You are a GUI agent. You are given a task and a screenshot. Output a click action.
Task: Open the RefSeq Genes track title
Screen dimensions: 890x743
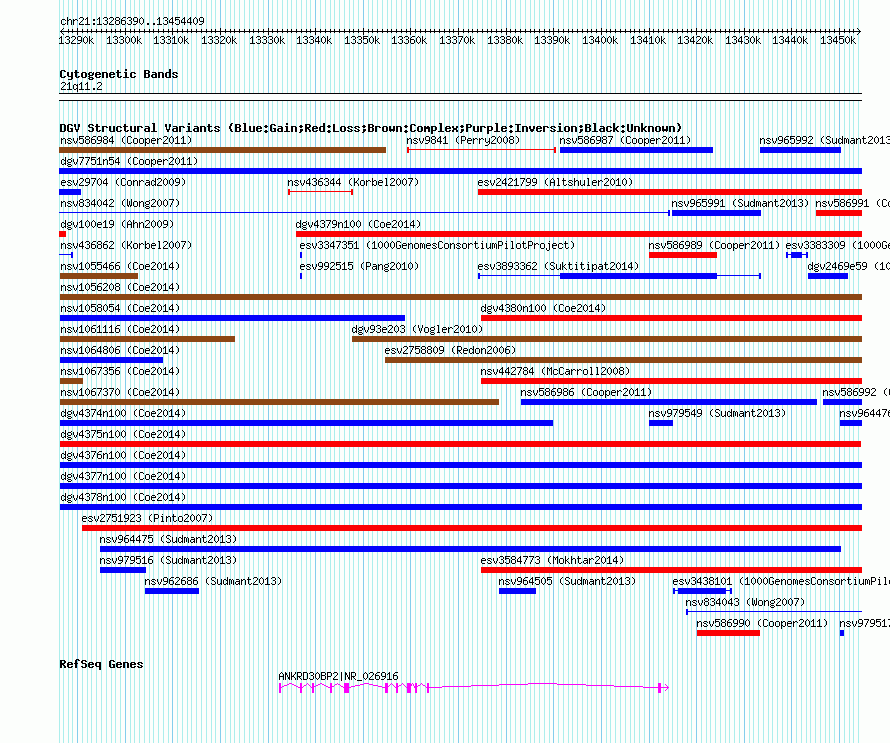point(101,664)
